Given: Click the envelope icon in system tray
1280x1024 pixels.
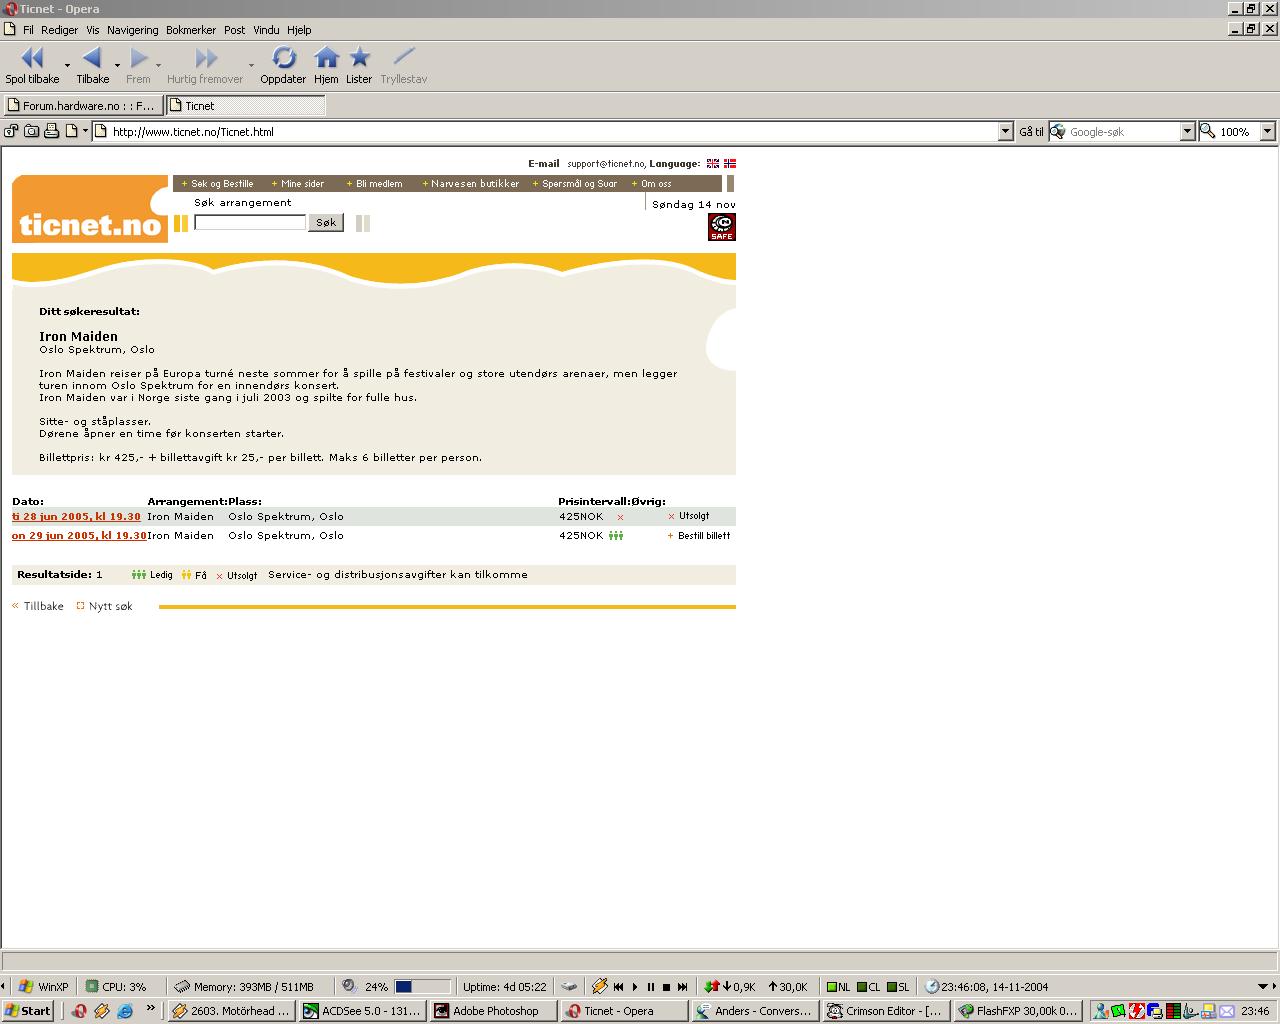Looking at the screenshot, I should [x=1227, y=1011].
